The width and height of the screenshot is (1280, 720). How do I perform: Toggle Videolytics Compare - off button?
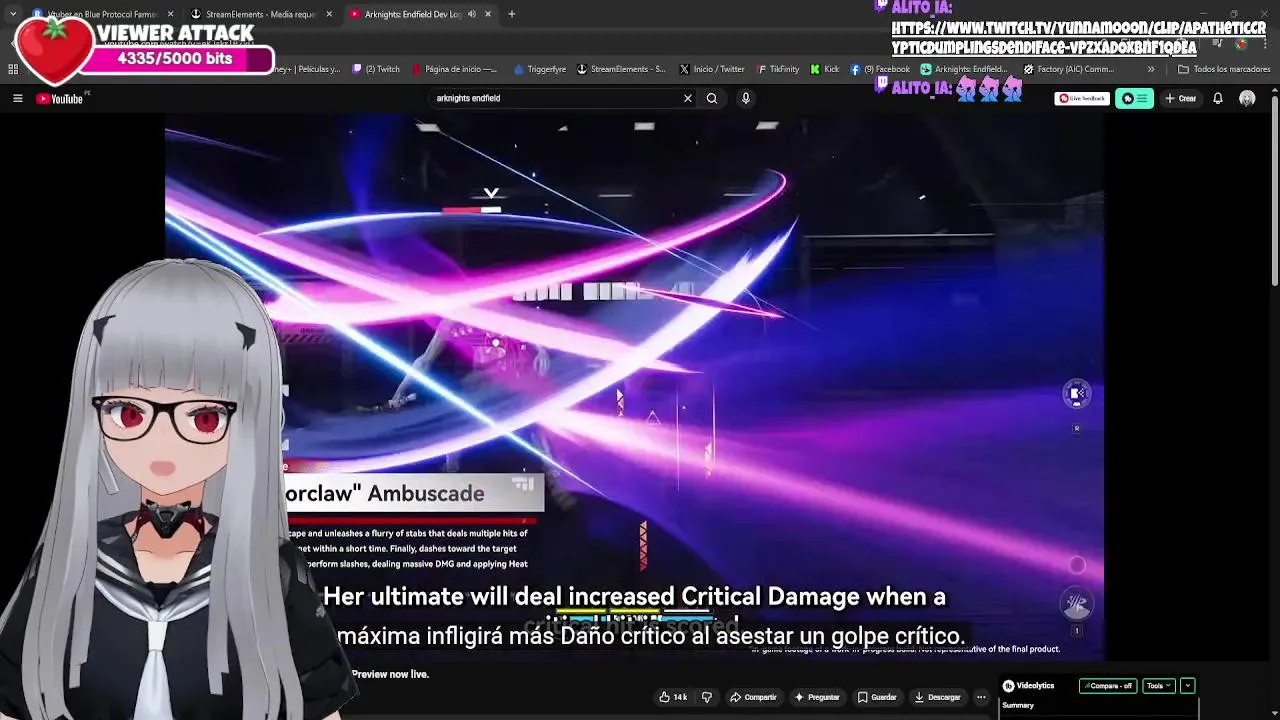[x=1108, y=686]
